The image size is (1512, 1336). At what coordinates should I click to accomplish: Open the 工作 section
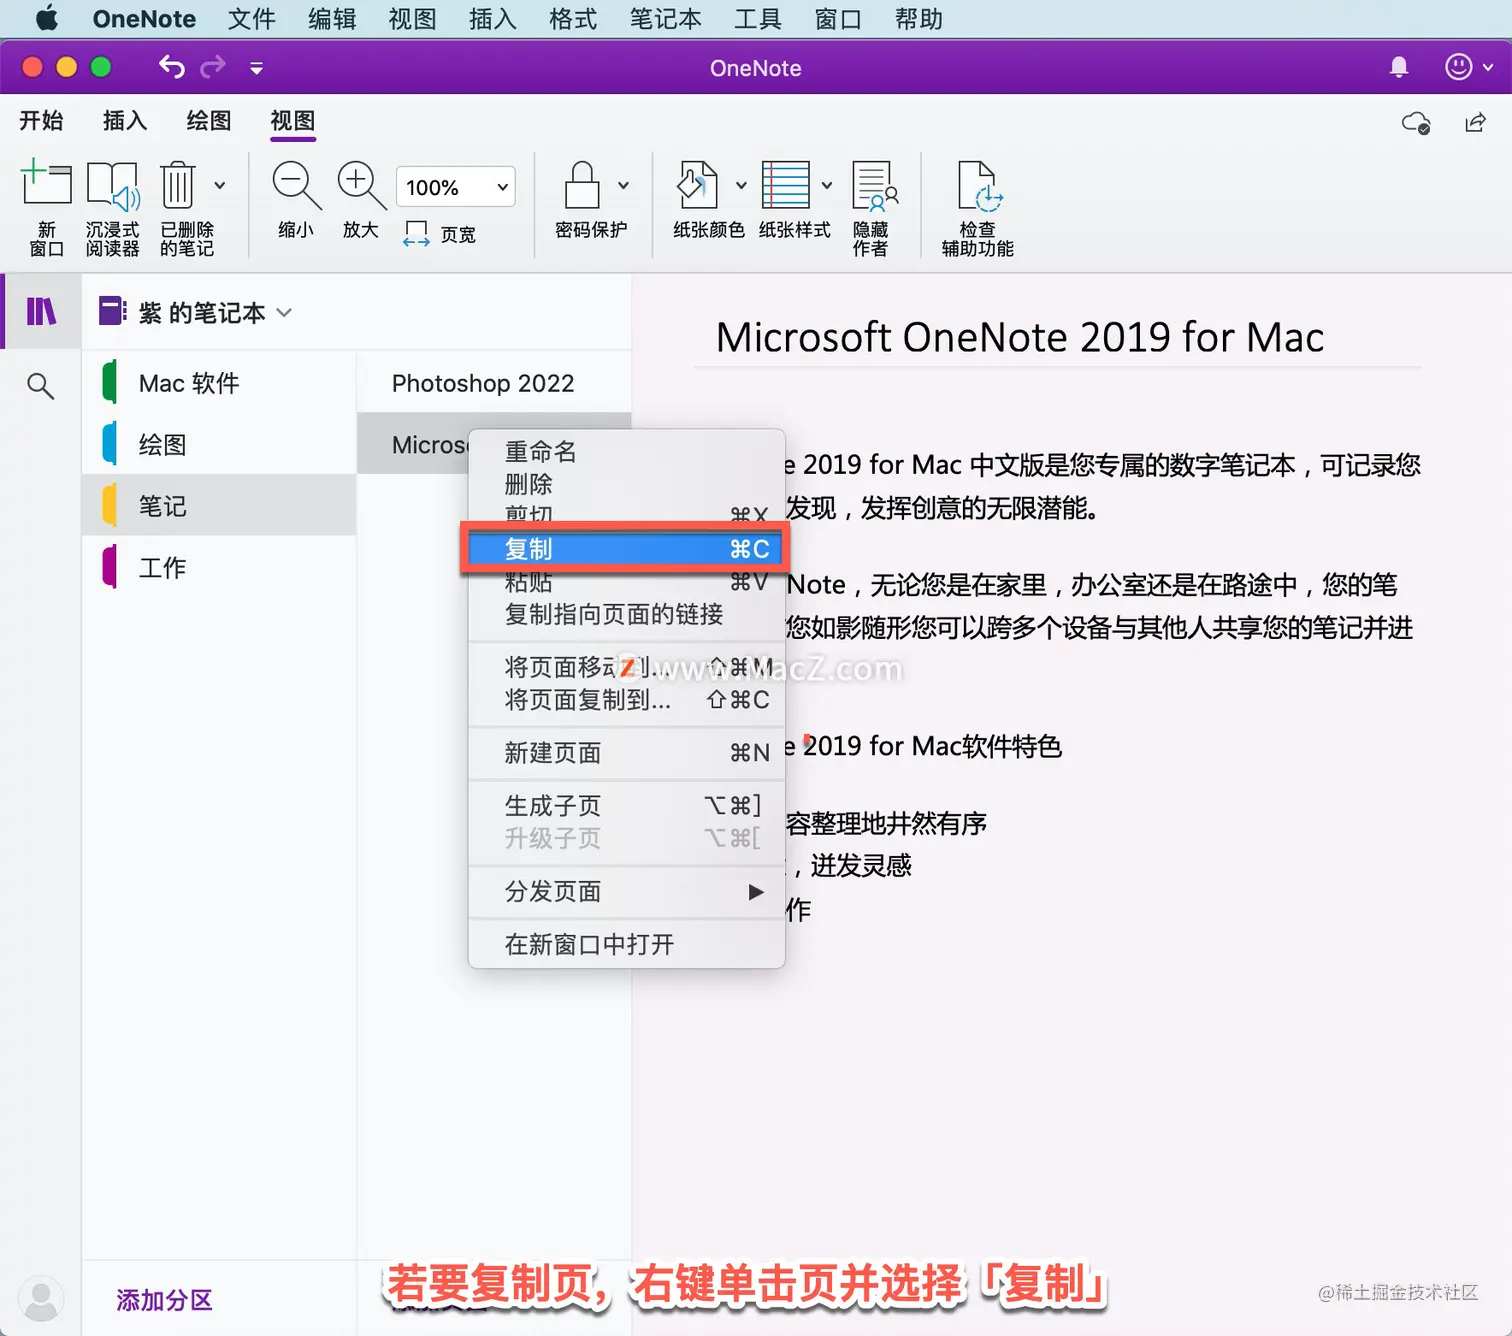coord(219,568)
